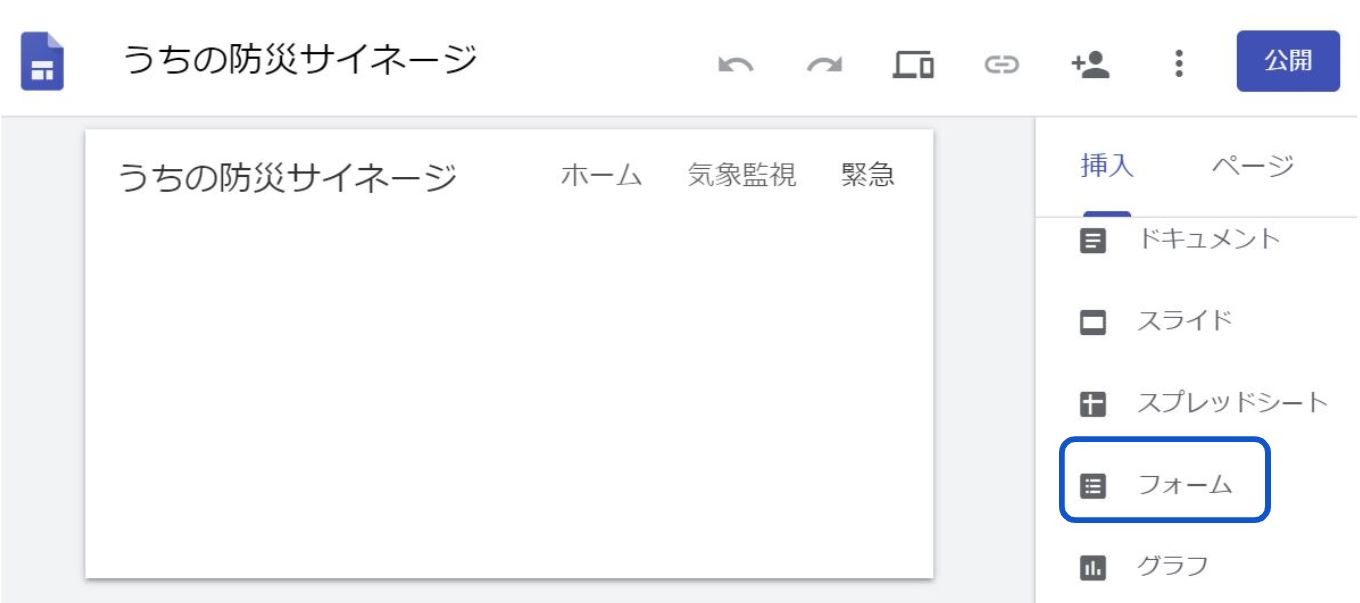Open the three-dot more options menu
Image resolution: width=1360 pixels, height=603 pixels.
point(1179,65)
